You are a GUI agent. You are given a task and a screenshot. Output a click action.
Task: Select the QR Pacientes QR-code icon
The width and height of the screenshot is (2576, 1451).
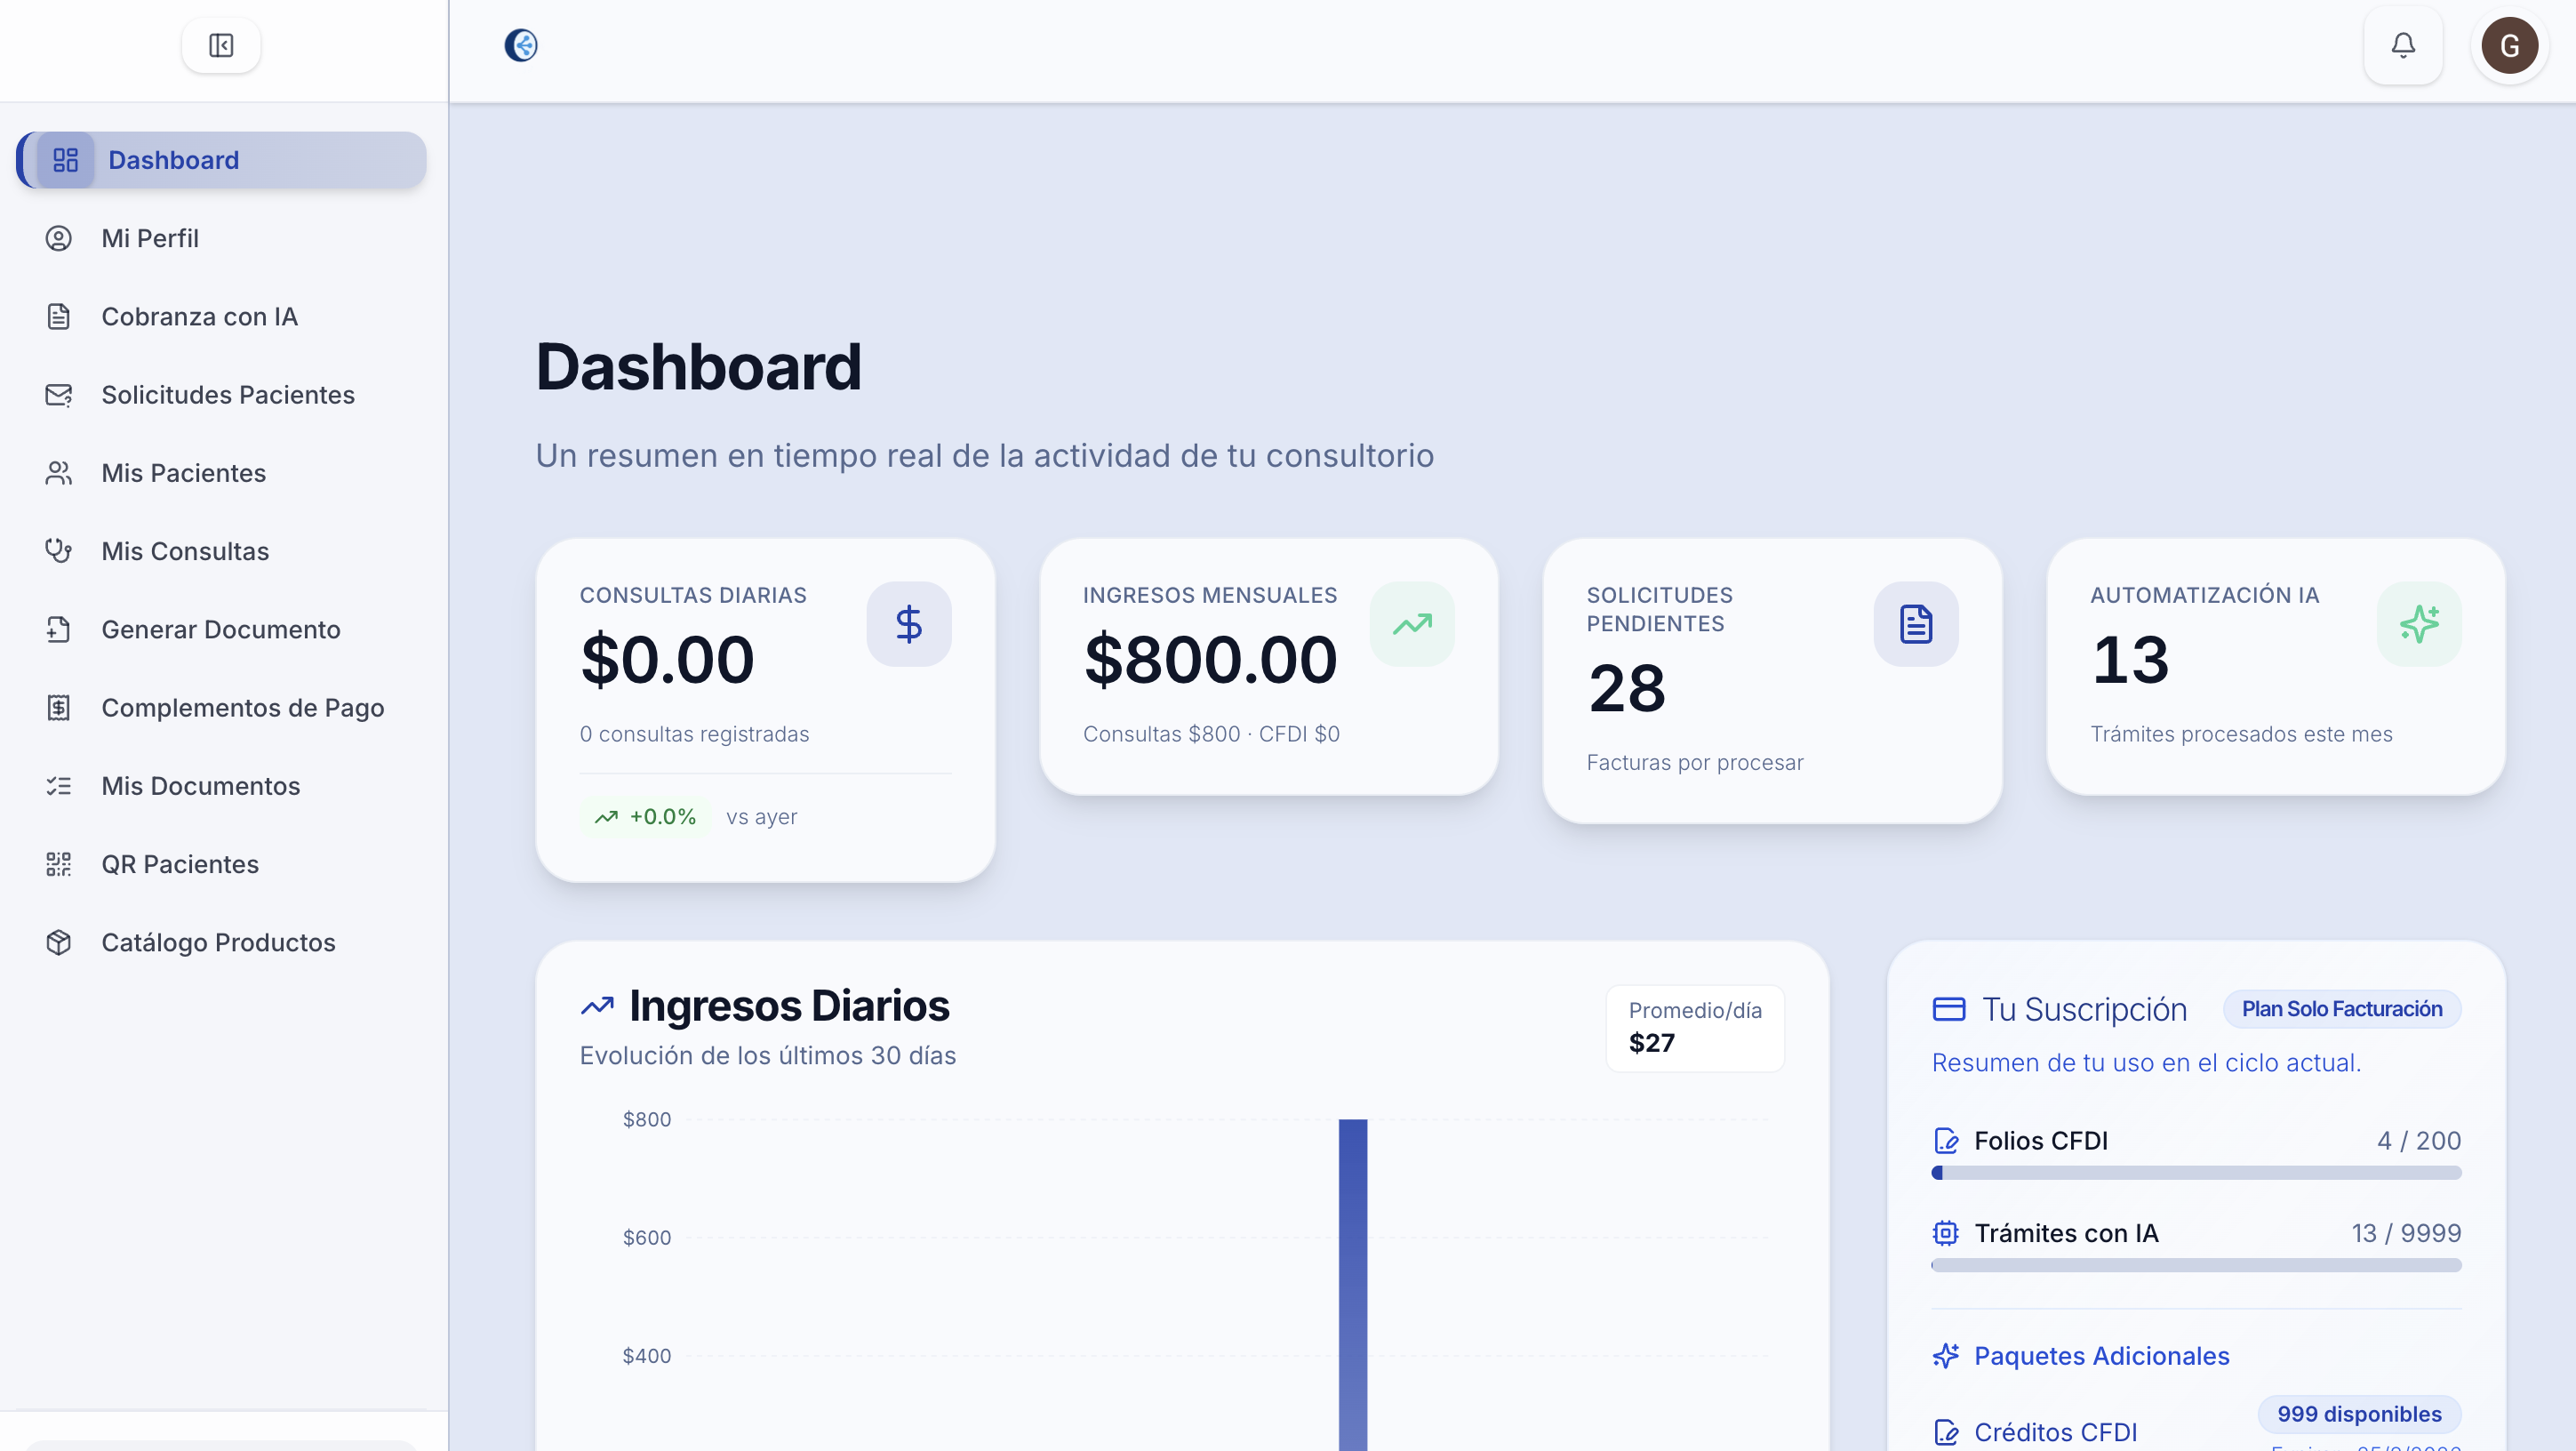(x=57, y=864)
